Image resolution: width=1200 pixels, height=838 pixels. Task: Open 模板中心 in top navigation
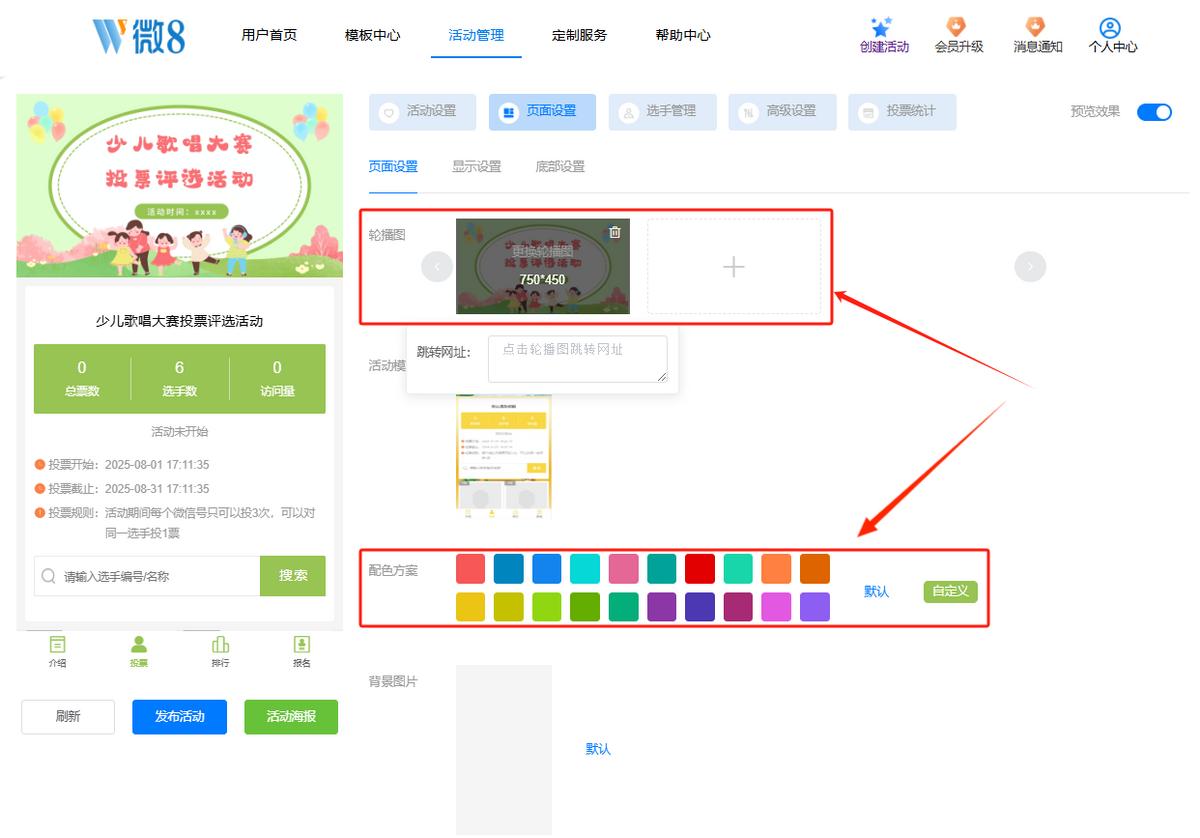point(372,35)
